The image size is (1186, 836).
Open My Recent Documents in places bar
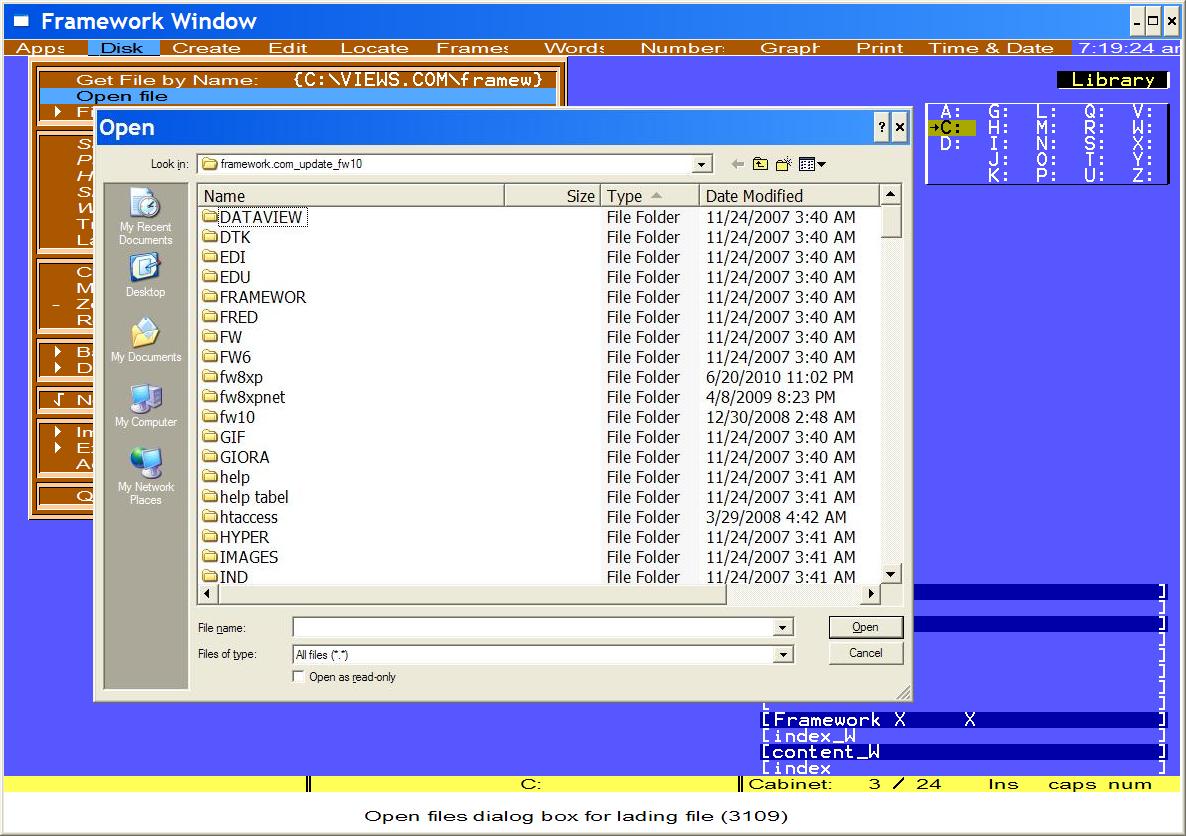click(145, 216)
